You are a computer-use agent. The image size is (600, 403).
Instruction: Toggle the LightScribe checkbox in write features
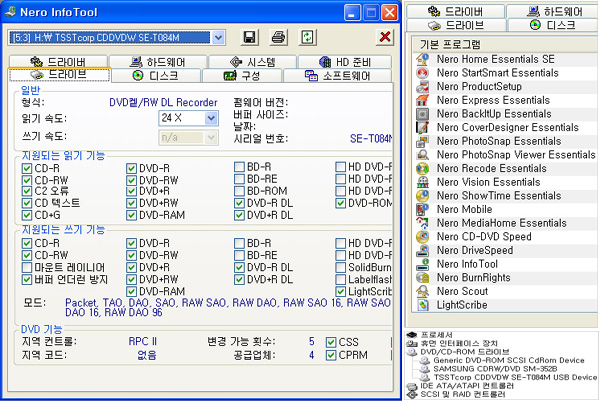(341, 291)
